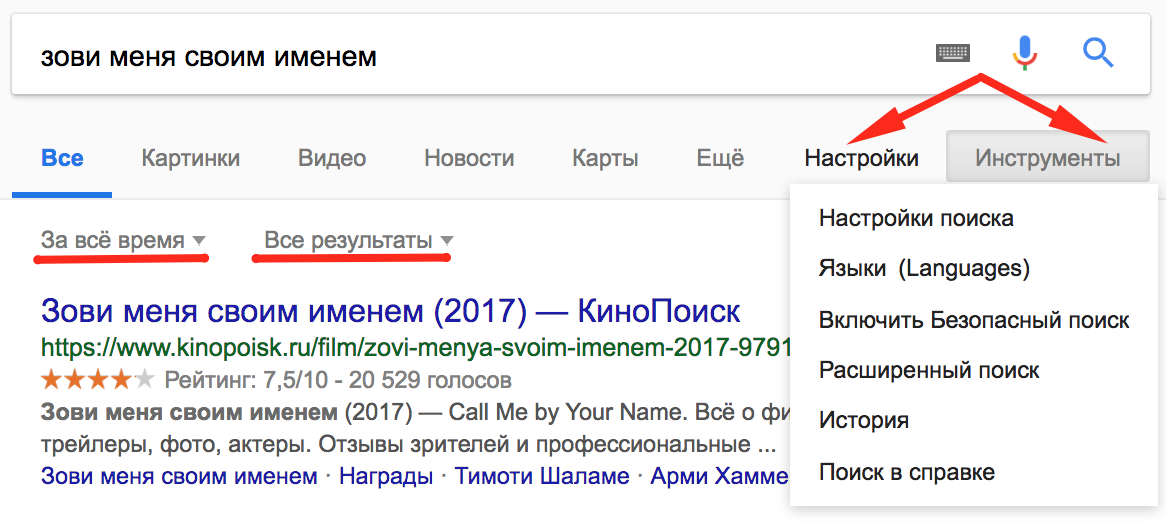Select Включить Безопасный поиск option
1166x524 pixels.
[973, 320]
